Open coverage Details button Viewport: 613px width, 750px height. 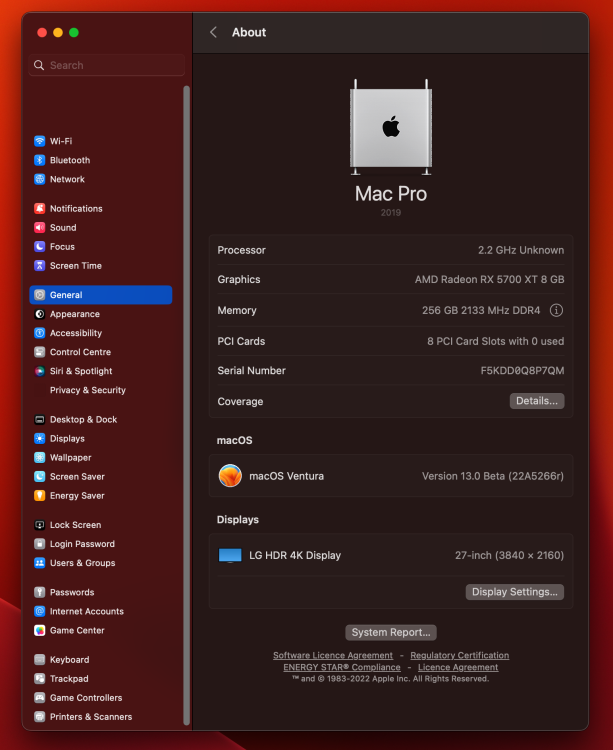[x=536, y=401]
